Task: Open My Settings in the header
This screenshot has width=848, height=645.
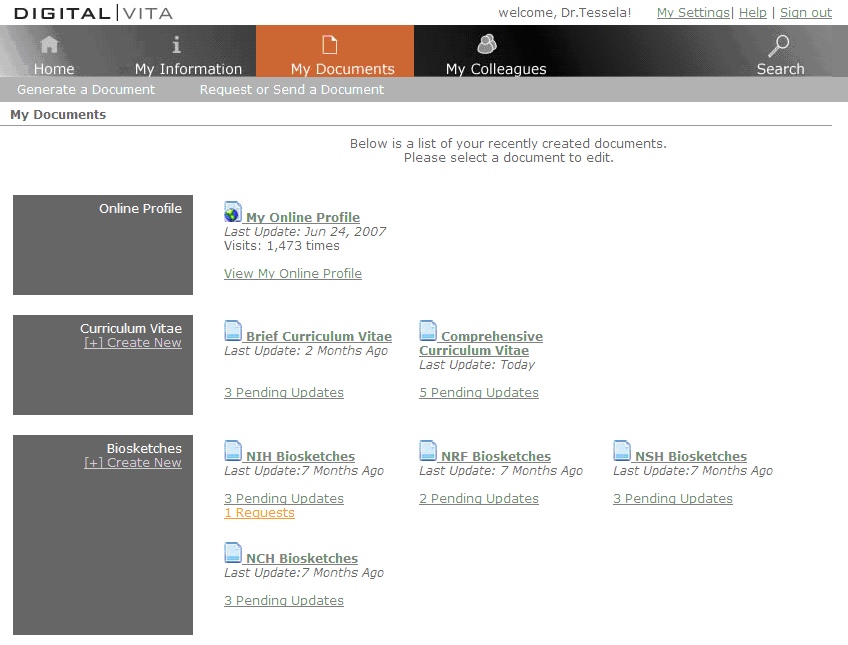Action: [693, 13]
